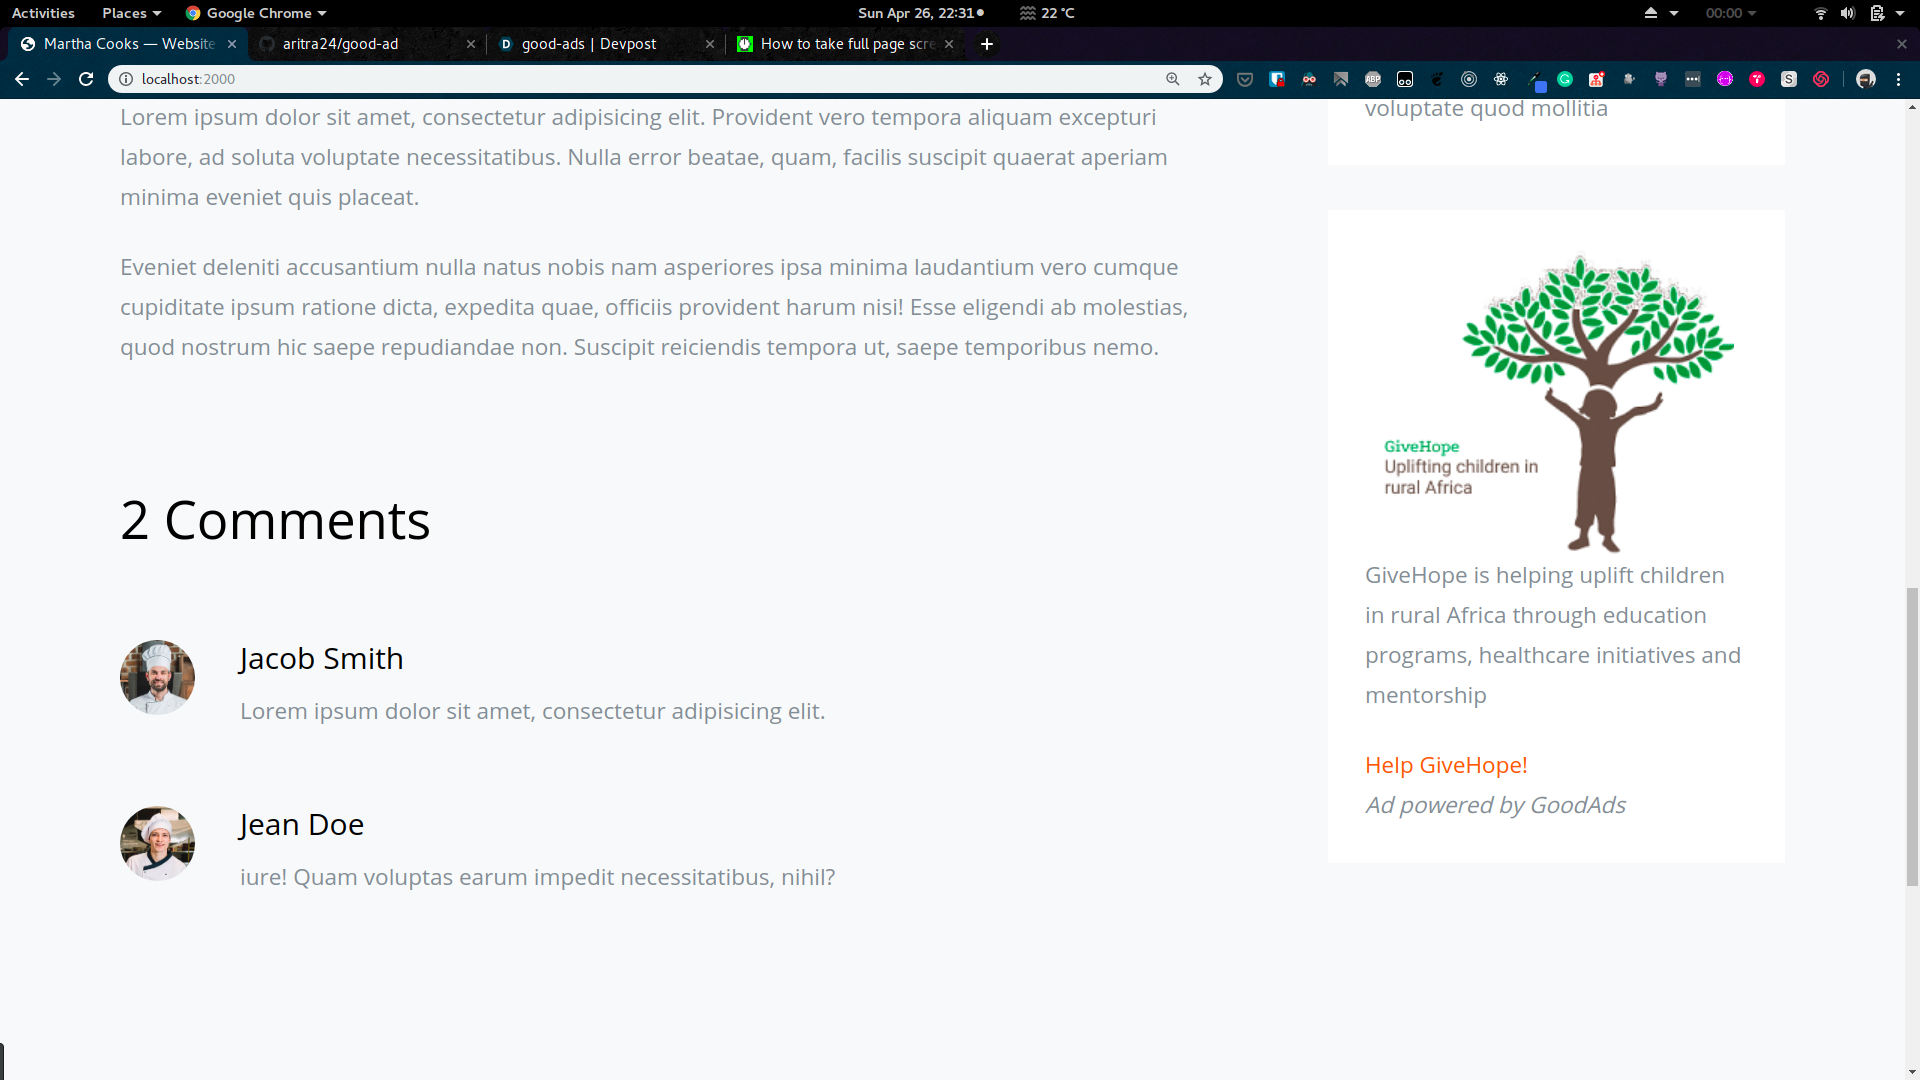Click Jacob Smith's avatar photo

click(x=157, y=677)
